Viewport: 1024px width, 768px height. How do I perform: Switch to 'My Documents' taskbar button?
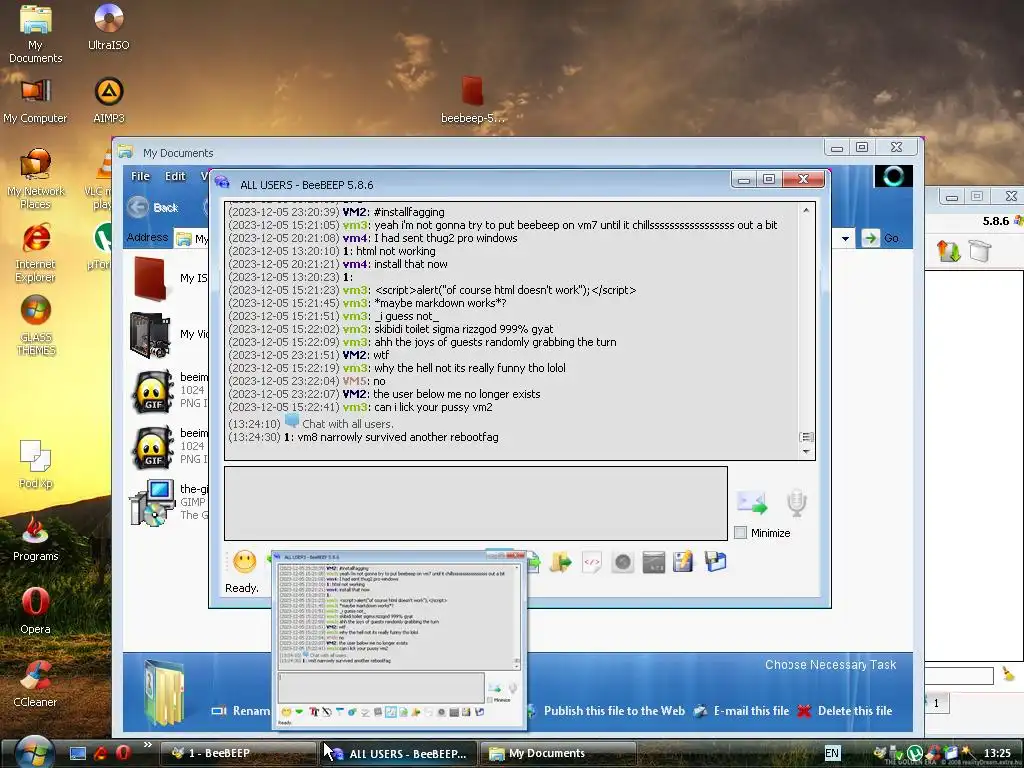[558, 753]
